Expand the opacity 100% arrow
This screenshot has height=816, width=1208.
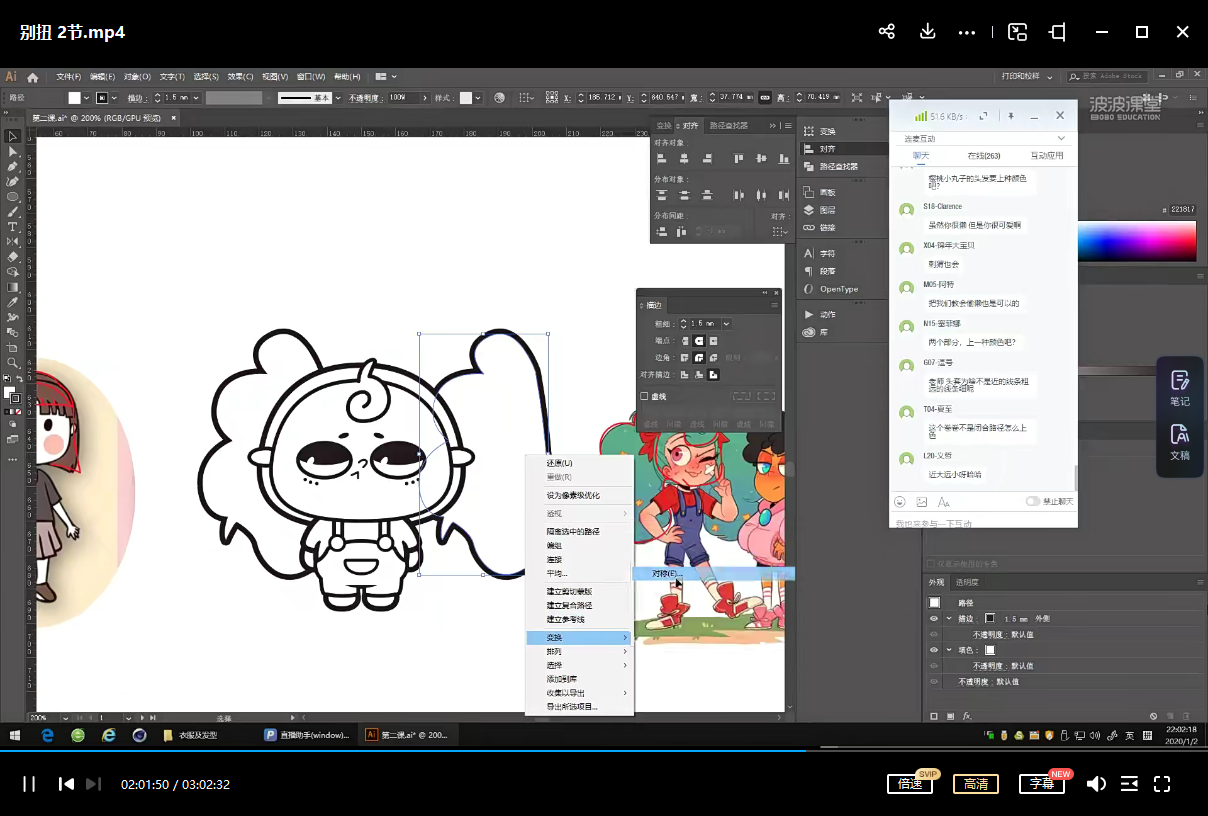[426, 98]
